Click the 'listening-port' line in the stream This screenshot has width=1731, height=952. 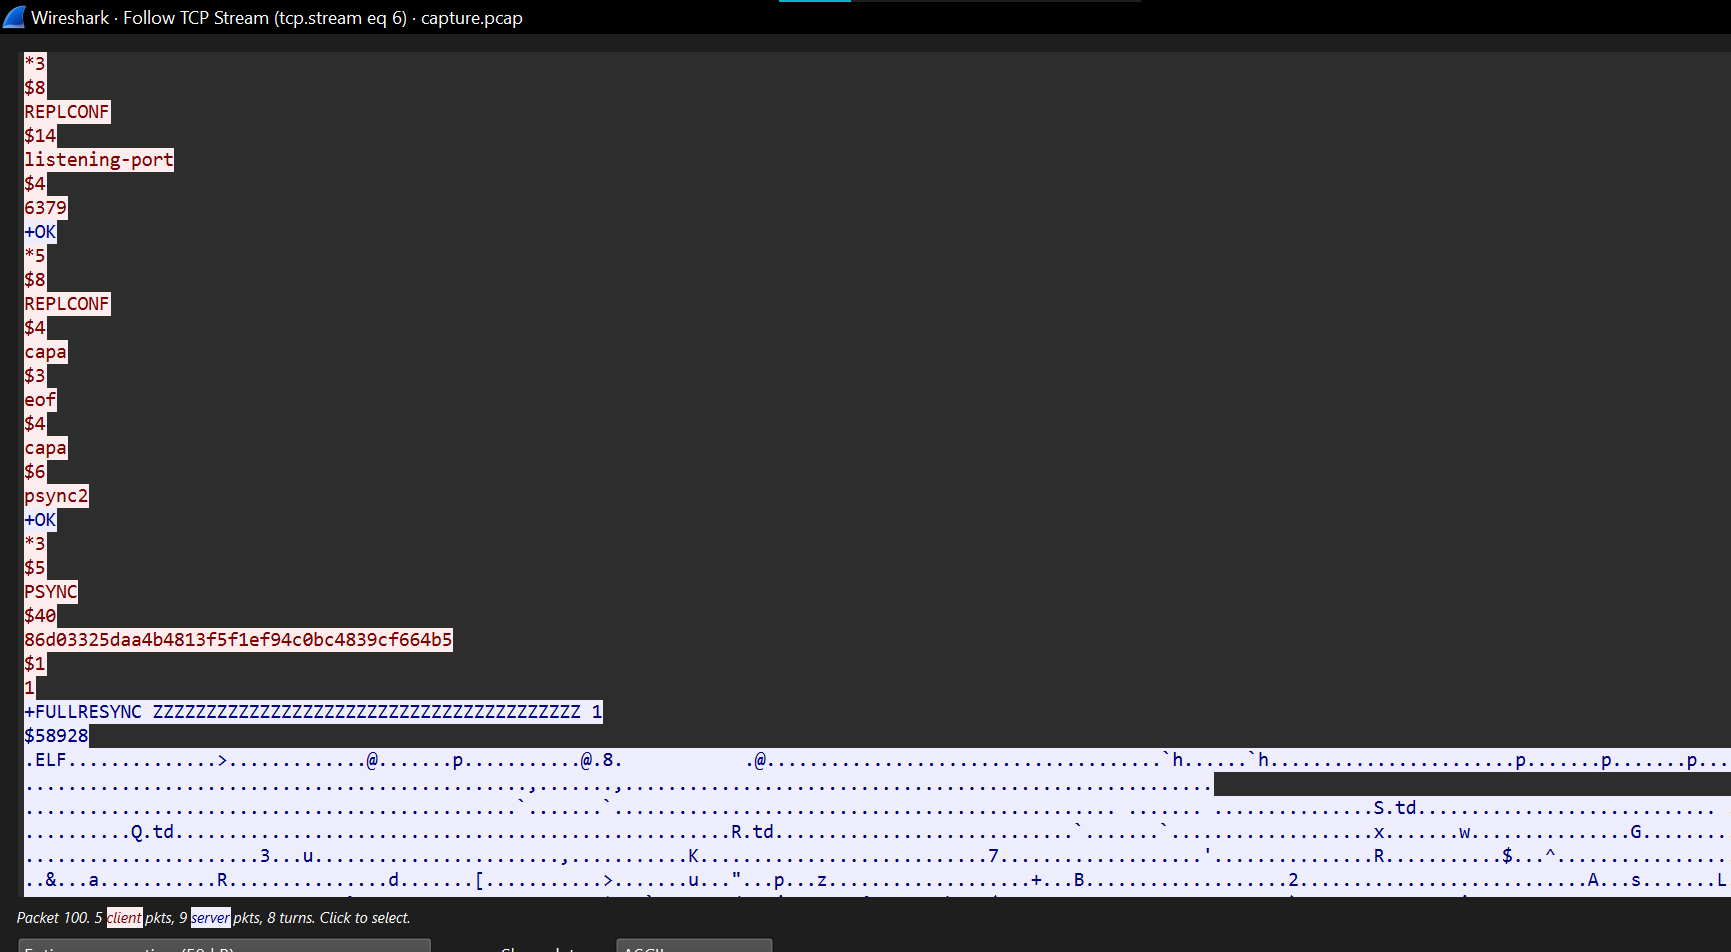pos(99,160)
